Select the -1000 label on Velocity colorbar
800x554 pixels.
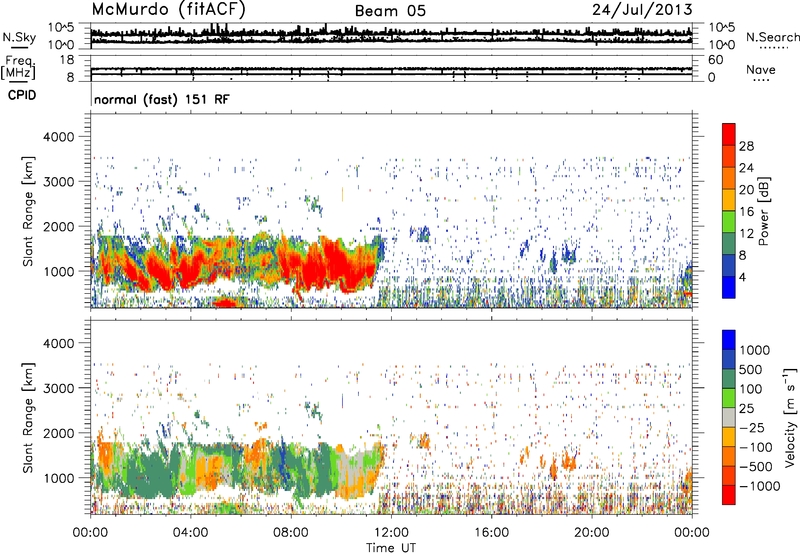pos(759,486)
